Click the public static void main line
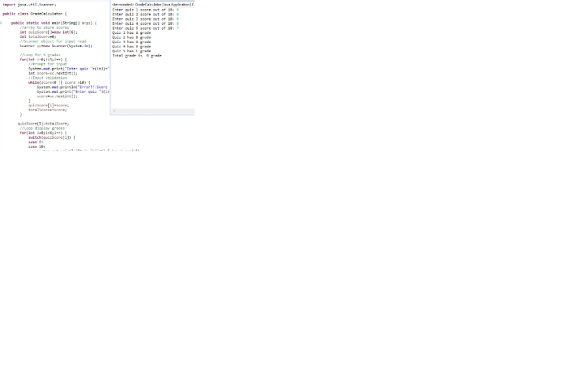The height and width of the screenshot is (386, 580). pos(54,23)
